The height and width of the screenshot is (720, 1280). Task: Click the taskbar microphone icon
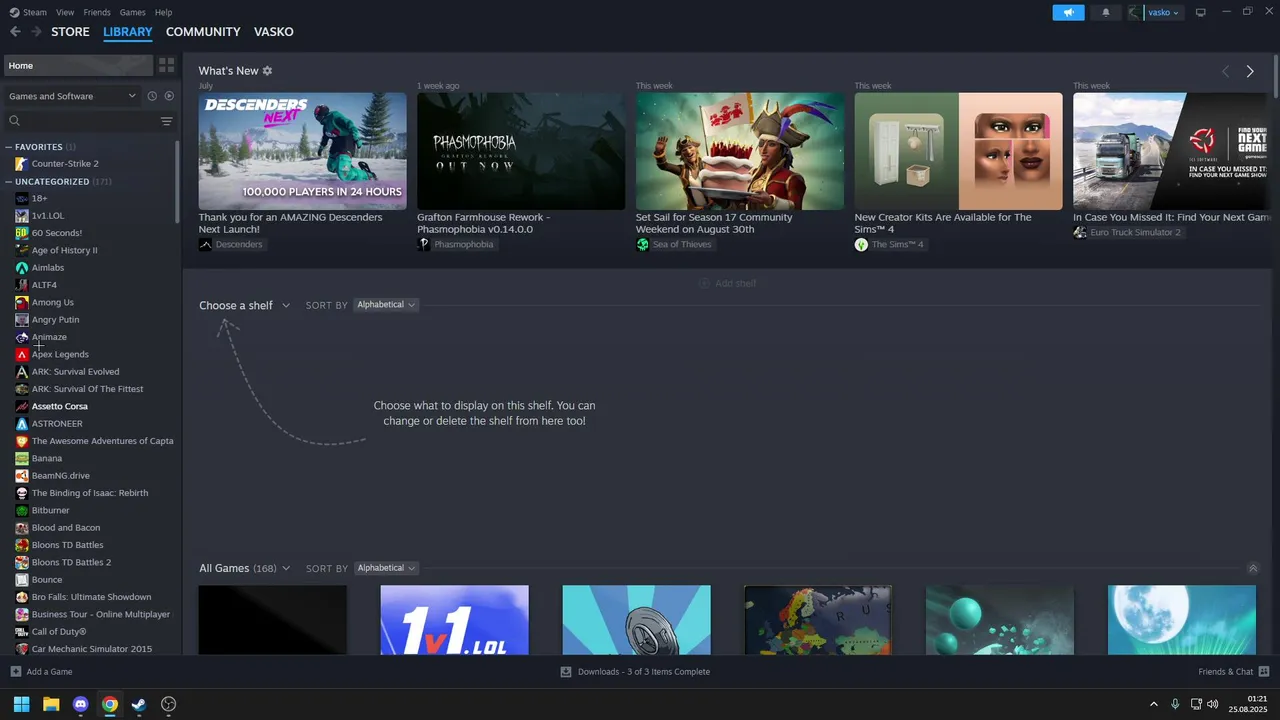point(1175,704)
